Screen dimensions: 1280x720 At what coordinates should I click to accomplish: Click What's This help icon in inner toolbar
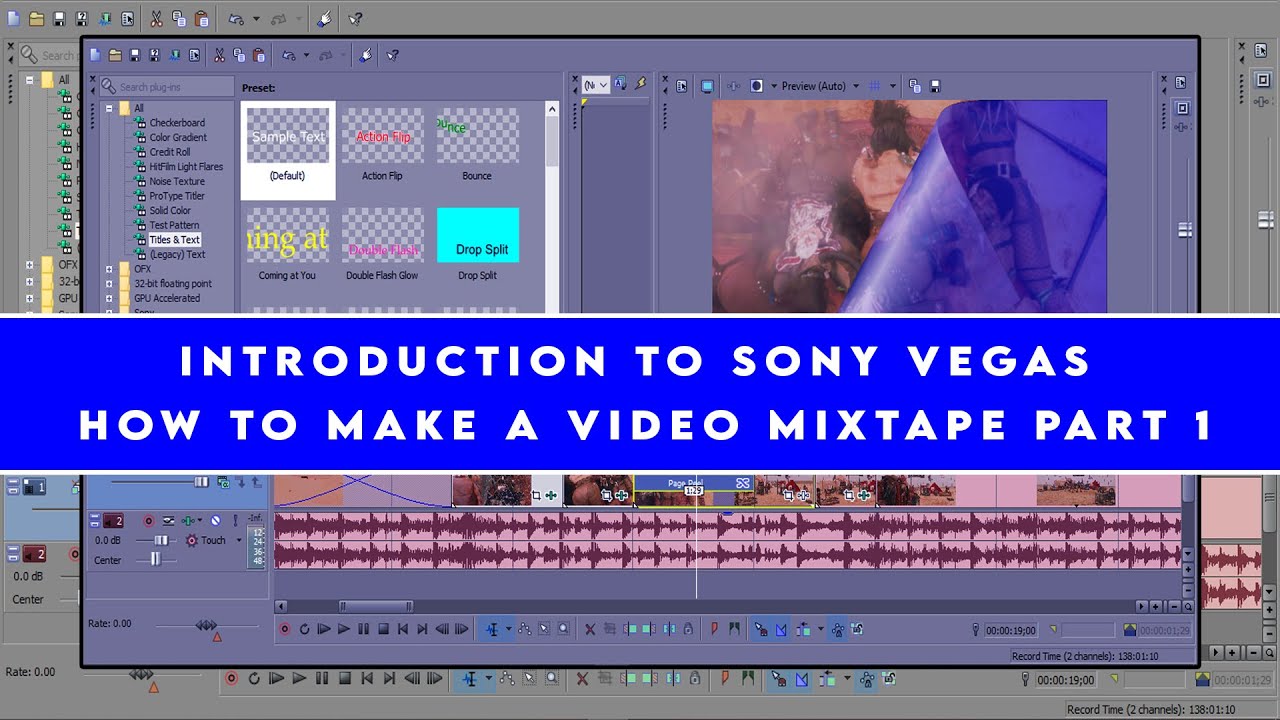(392, 55)
